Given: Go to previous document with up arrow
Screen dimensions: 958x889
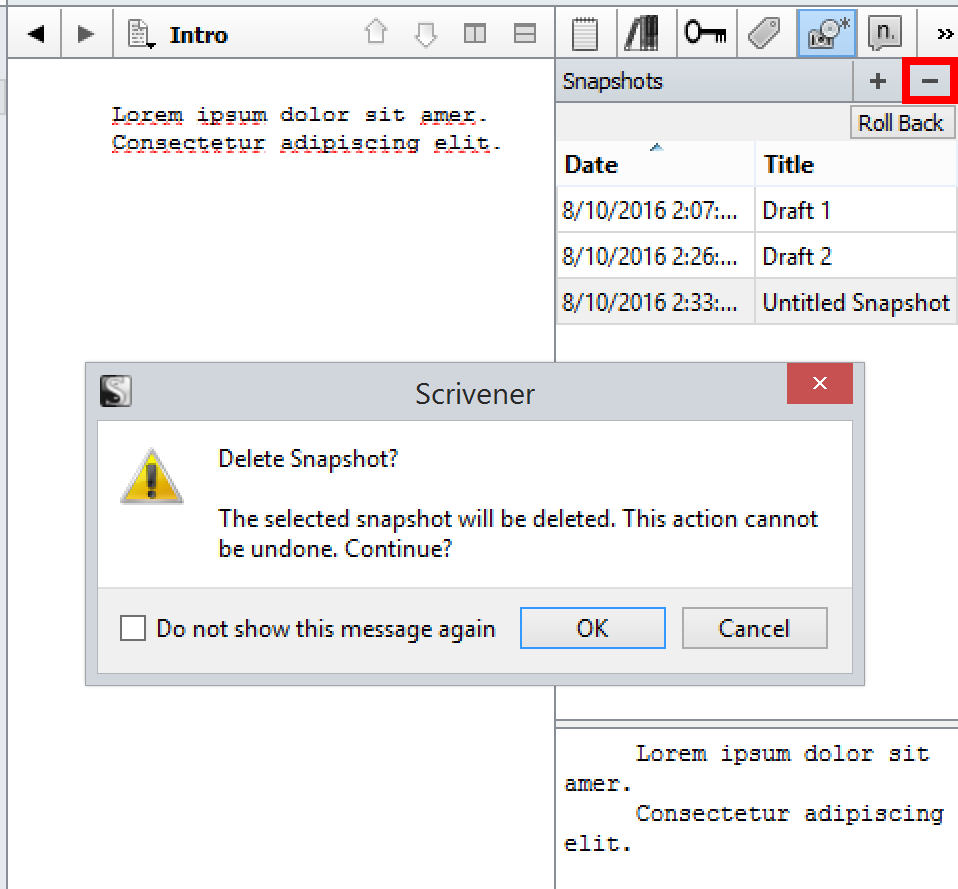Looking at the screenshot, I should [376, 34].
